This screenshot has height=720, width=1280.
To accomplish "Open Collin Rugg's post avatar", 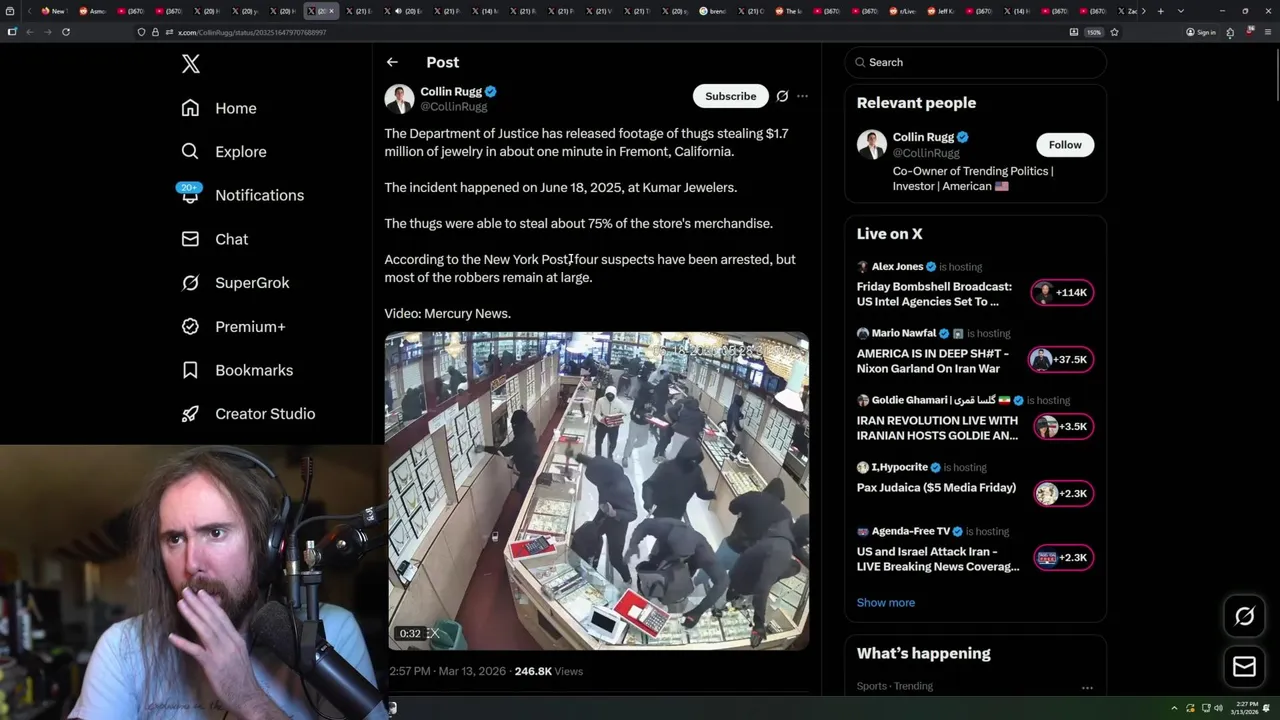I will pyautogui.click(x=399, y=98).
